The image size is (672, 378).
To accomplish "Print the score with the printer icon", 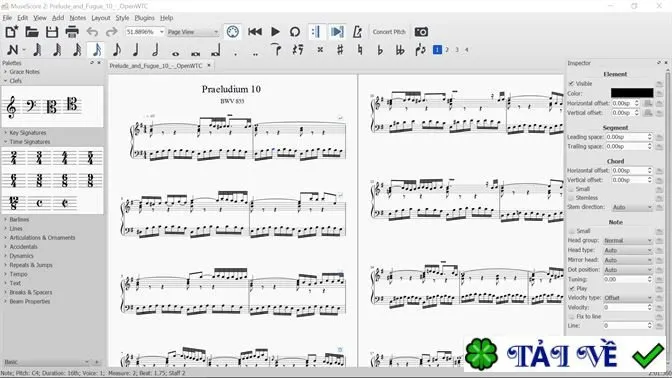I will point(72,32).
